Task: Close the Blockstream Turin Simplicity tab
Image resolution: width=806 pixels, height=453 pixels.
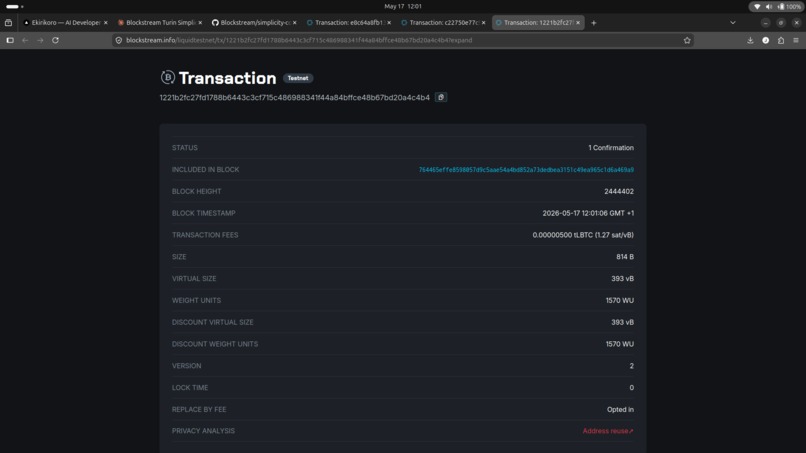Action: [200, 23]
